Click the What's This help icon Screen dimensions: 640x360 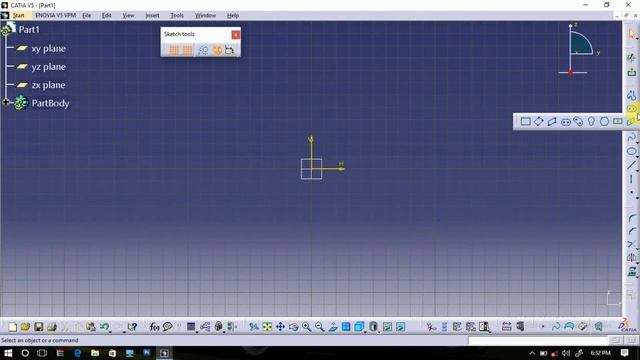click(132, 327)
